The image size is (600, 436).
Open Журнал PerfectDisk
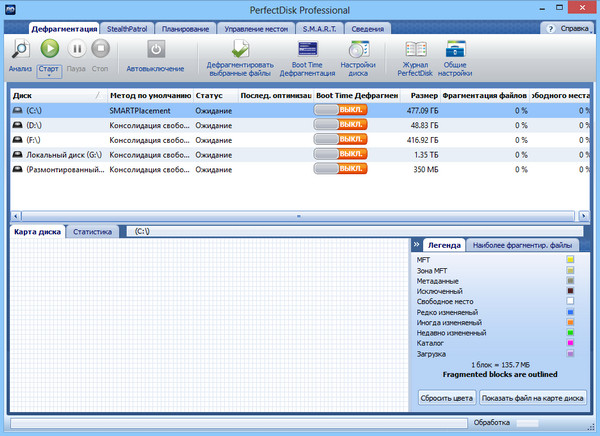click(414, 50)
